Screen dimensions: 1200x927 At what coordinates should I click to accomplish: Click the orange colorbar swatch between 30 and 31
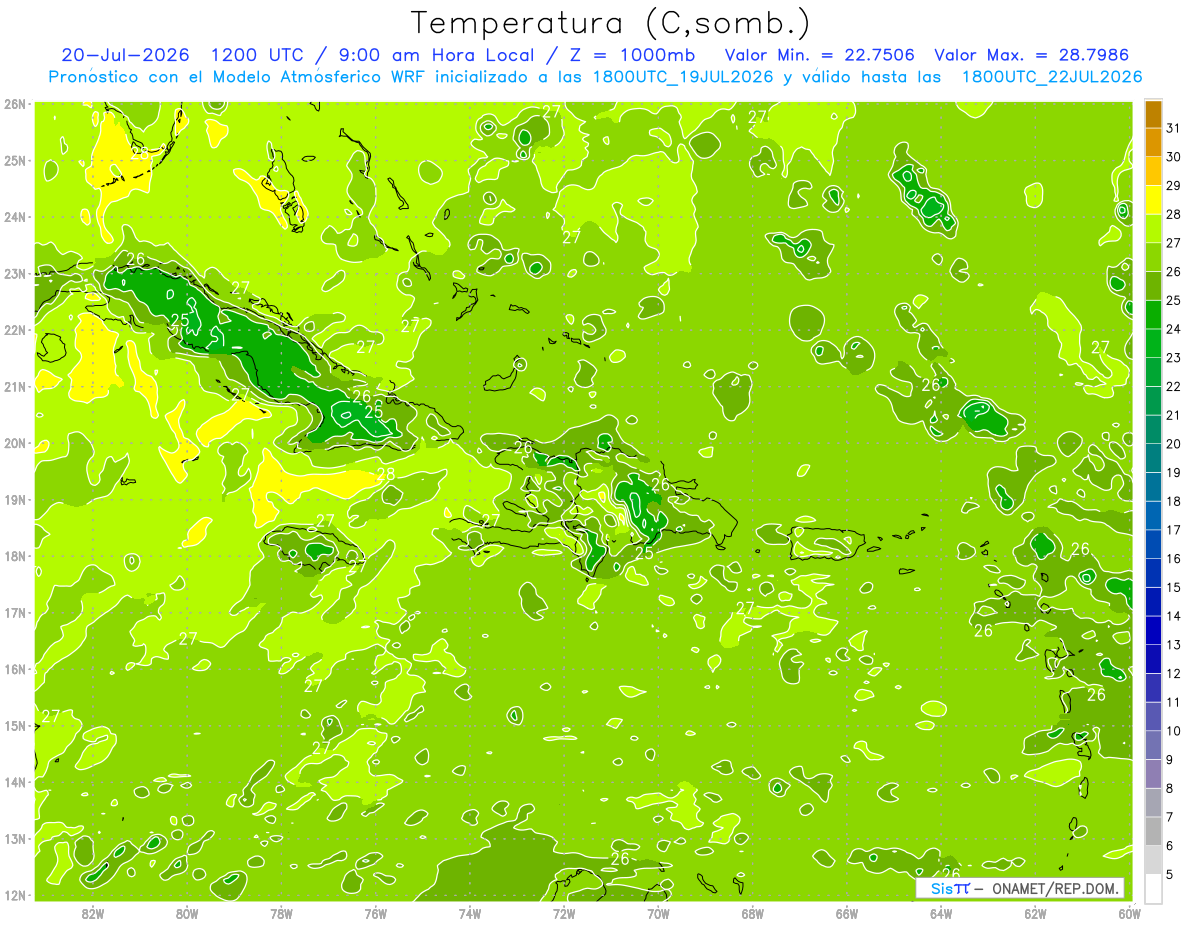click(x=1153, y=143)
